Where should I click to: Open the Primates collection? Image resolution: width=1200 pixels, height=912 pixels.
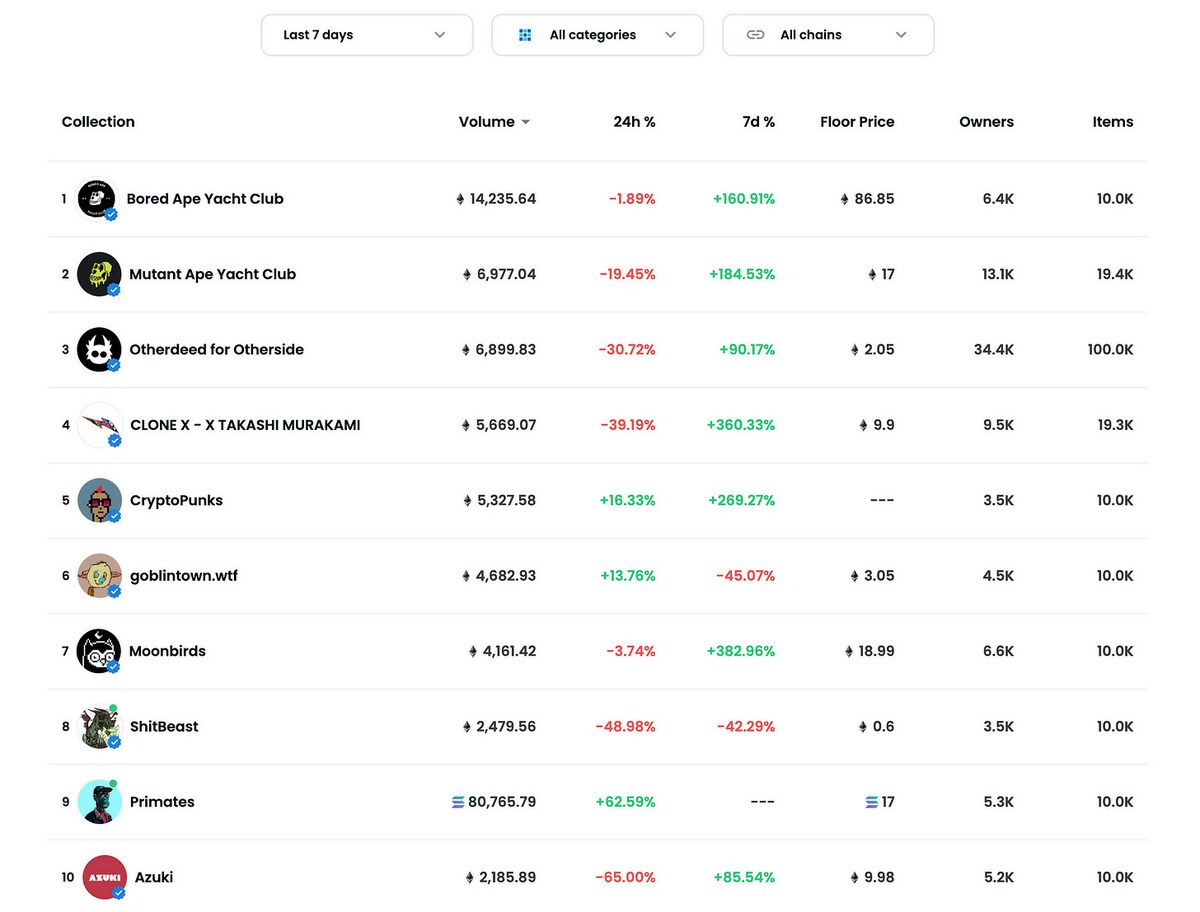(x=162, y=802)
